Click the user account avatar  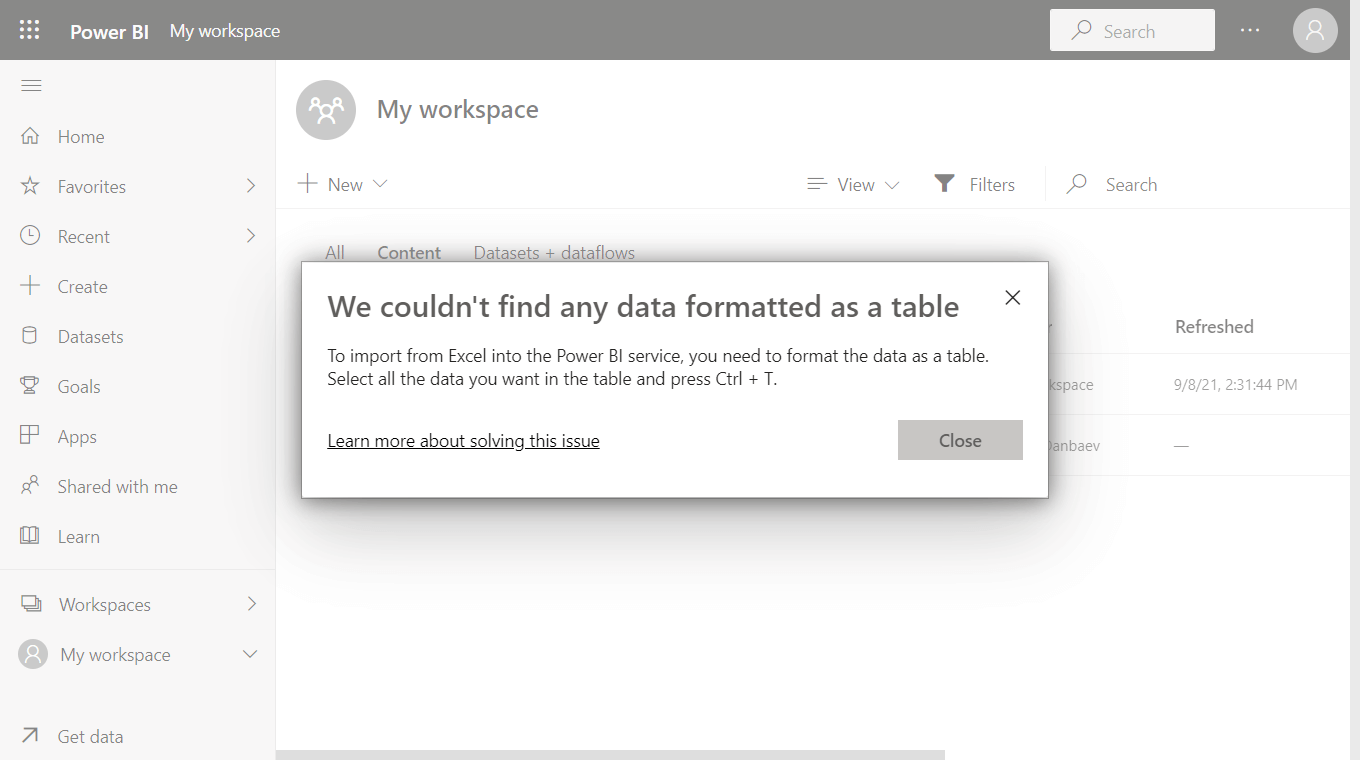coord(1315,30)
